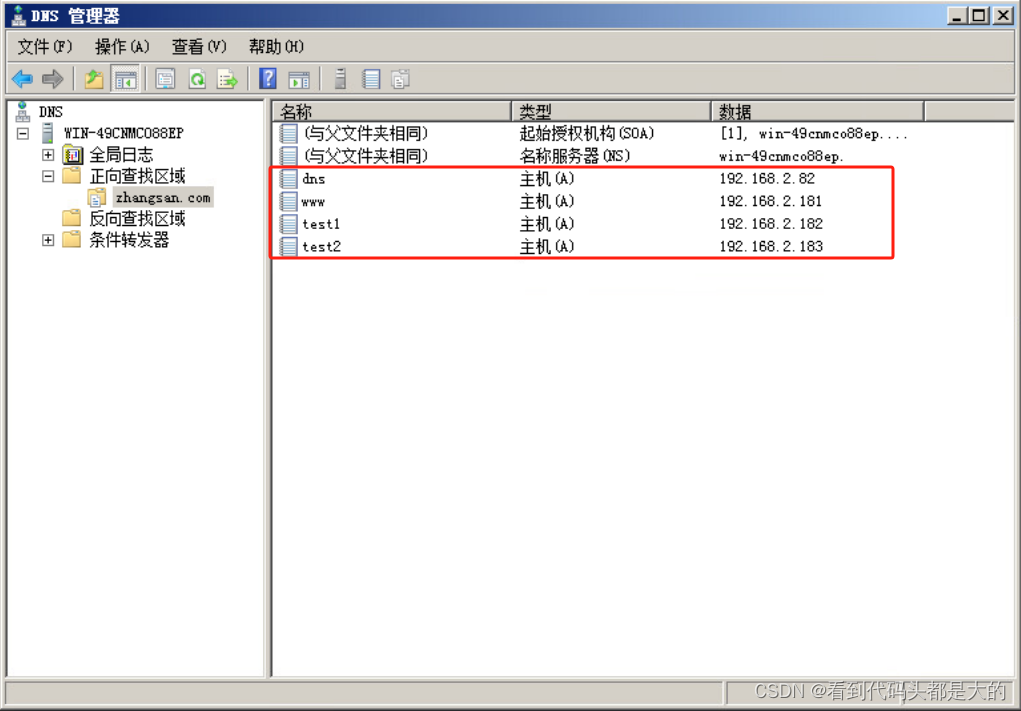1021x711 pixels.
Task: Select the test2 record name
Action: click(321, 246)
